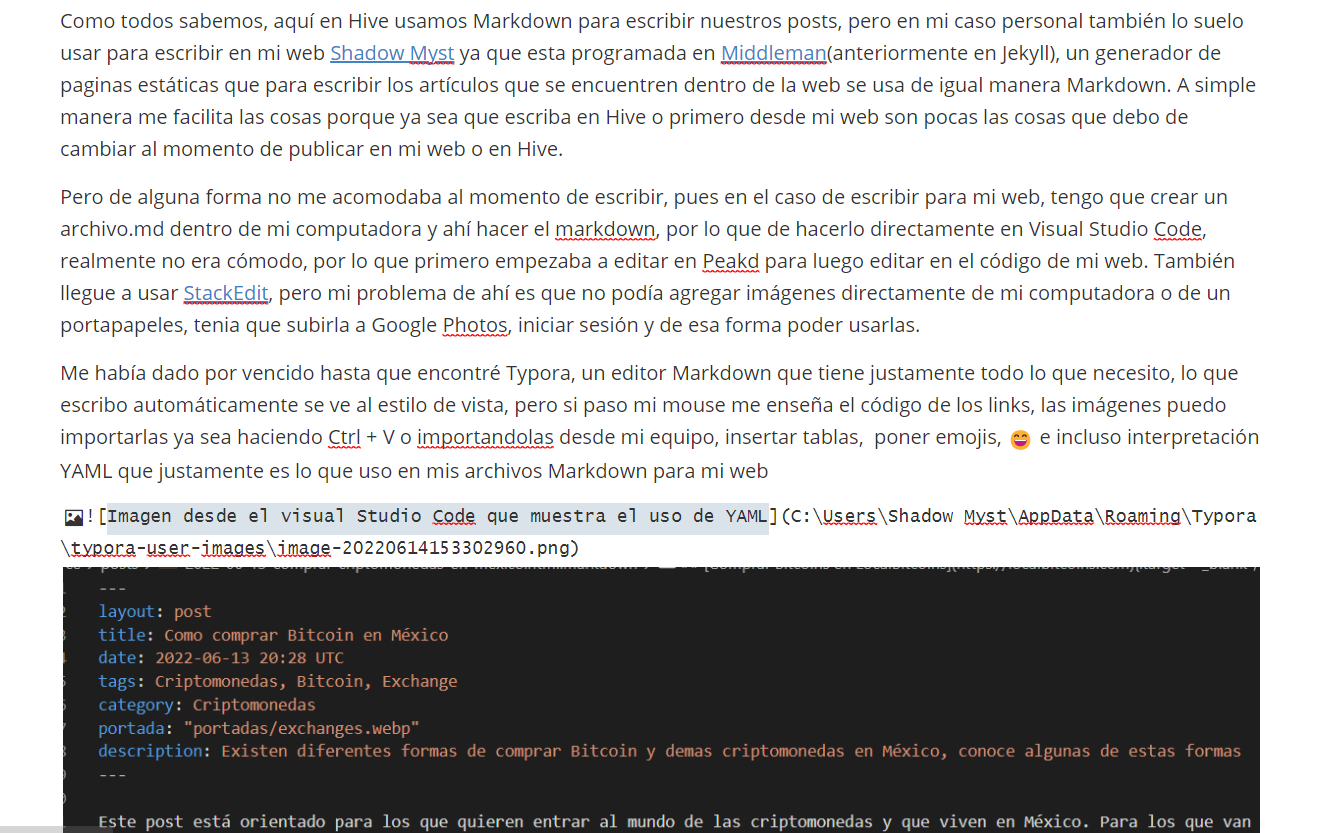Click the 'layout: post' line in the code image

(155, 611)
